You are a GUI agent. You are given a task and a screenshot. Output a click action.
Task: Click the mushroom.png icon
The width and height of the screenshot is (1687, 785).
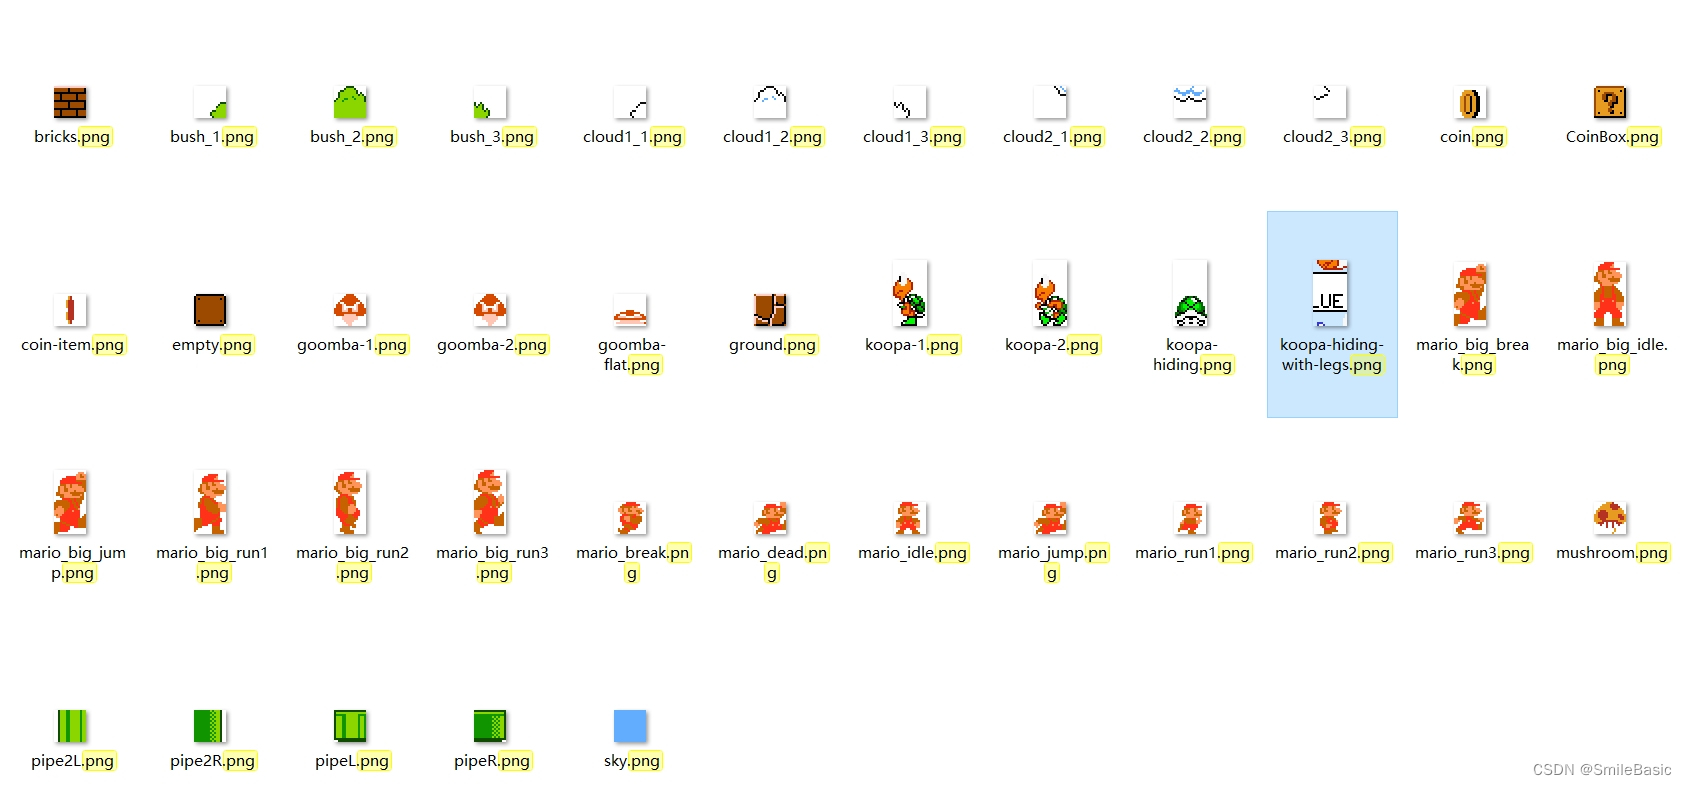[1610, 518]
